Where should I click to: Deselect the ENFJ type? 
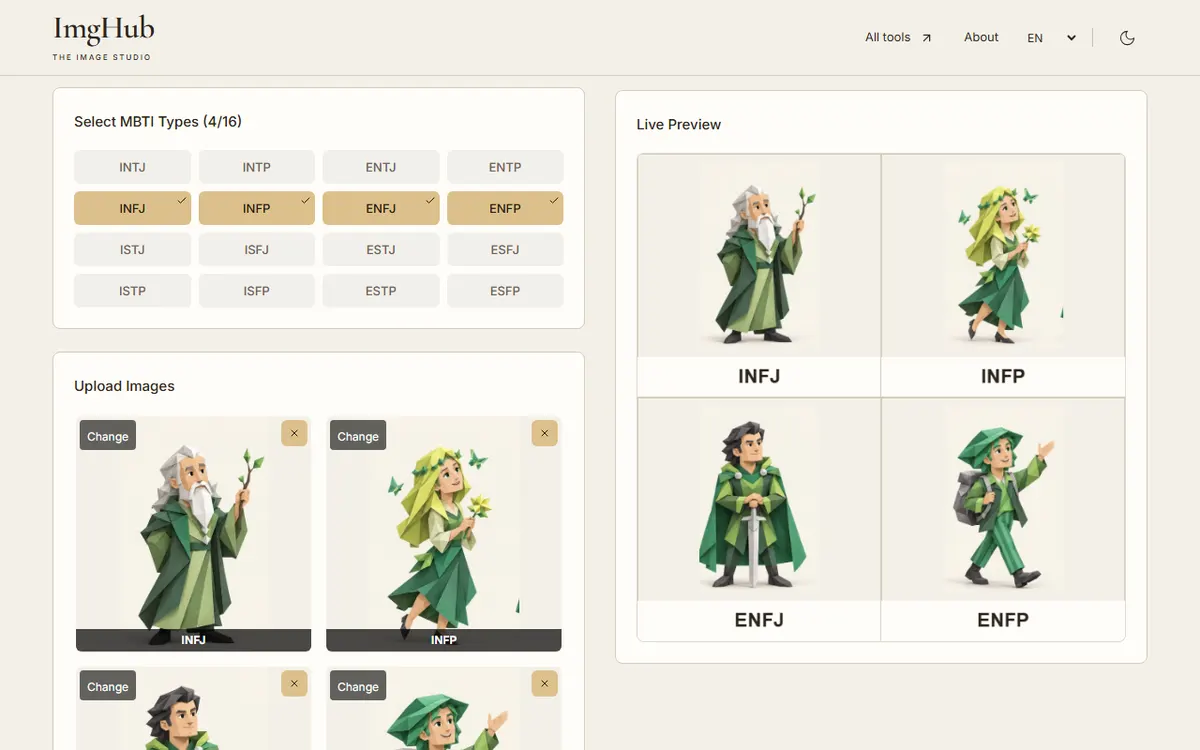[381, 208]
